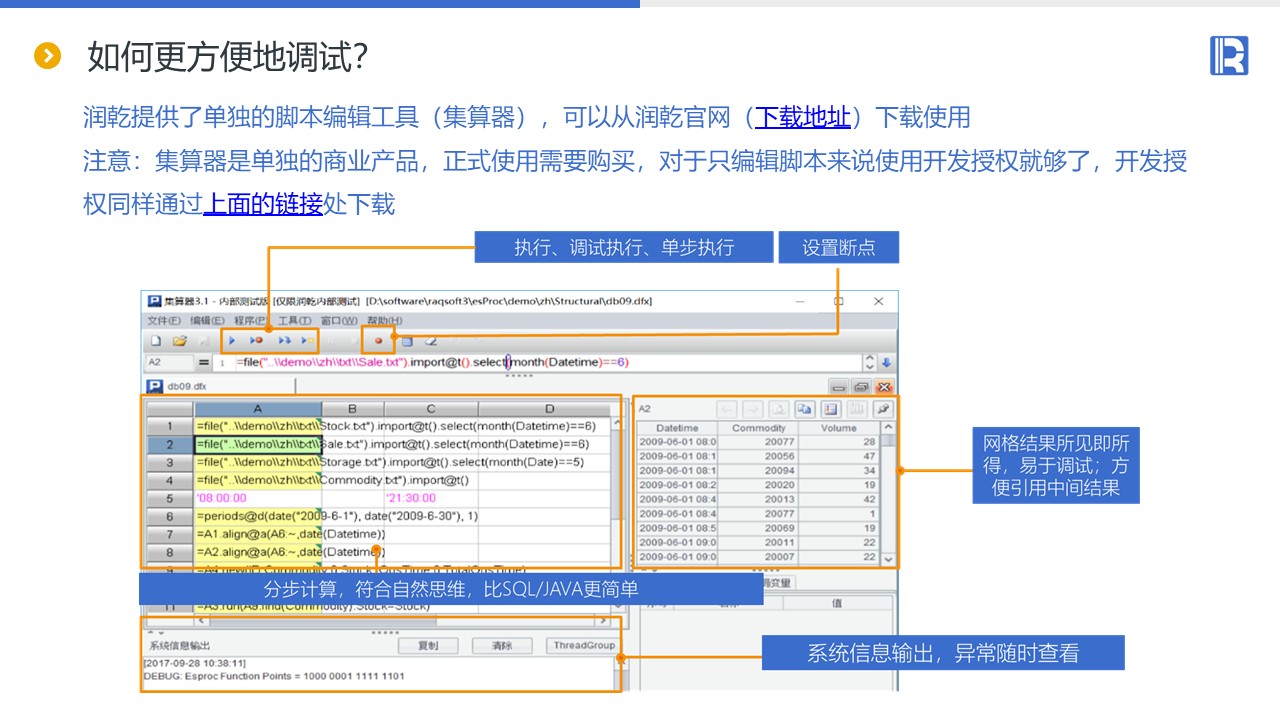Click the result table vertical scrollbar

(x=887, y=493)
